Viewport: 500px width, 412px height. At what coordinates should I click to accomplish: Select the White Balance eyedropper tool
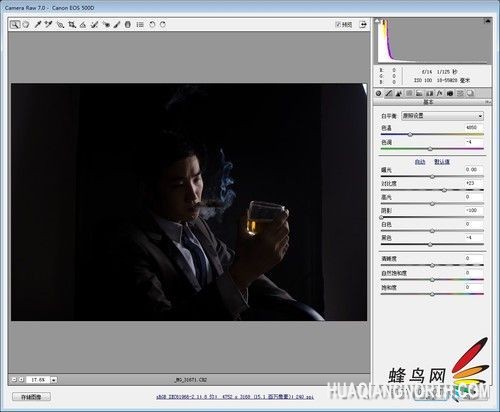38,24
